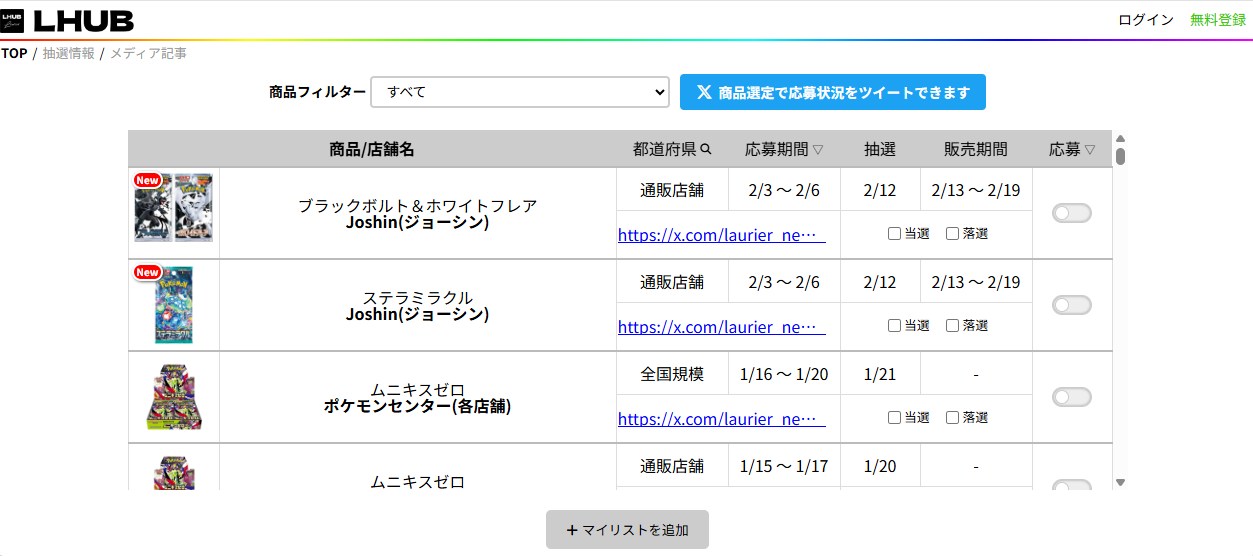Screen dimensions: 1253x556
Task: Open メディア記事 navigation item
Action: (x=148, y=53)
